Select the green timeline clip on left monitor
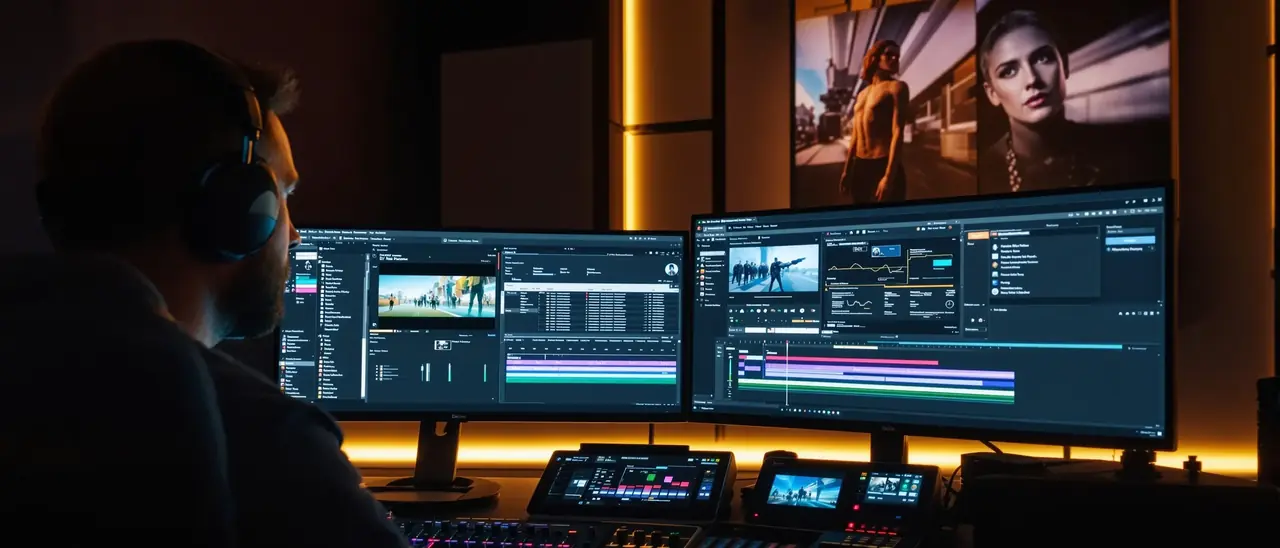 click(591, 380)
